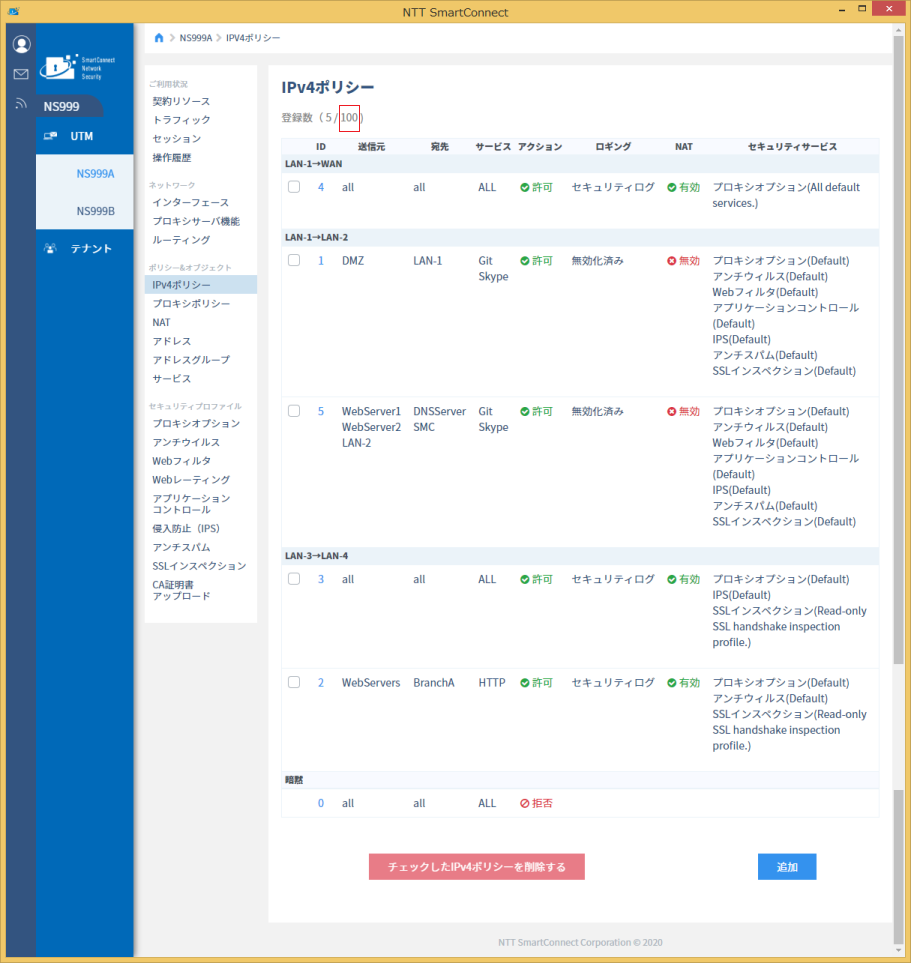Open プロキシポリシー page
The height and width of the screenshot is (963, 911).
point(191,303)
